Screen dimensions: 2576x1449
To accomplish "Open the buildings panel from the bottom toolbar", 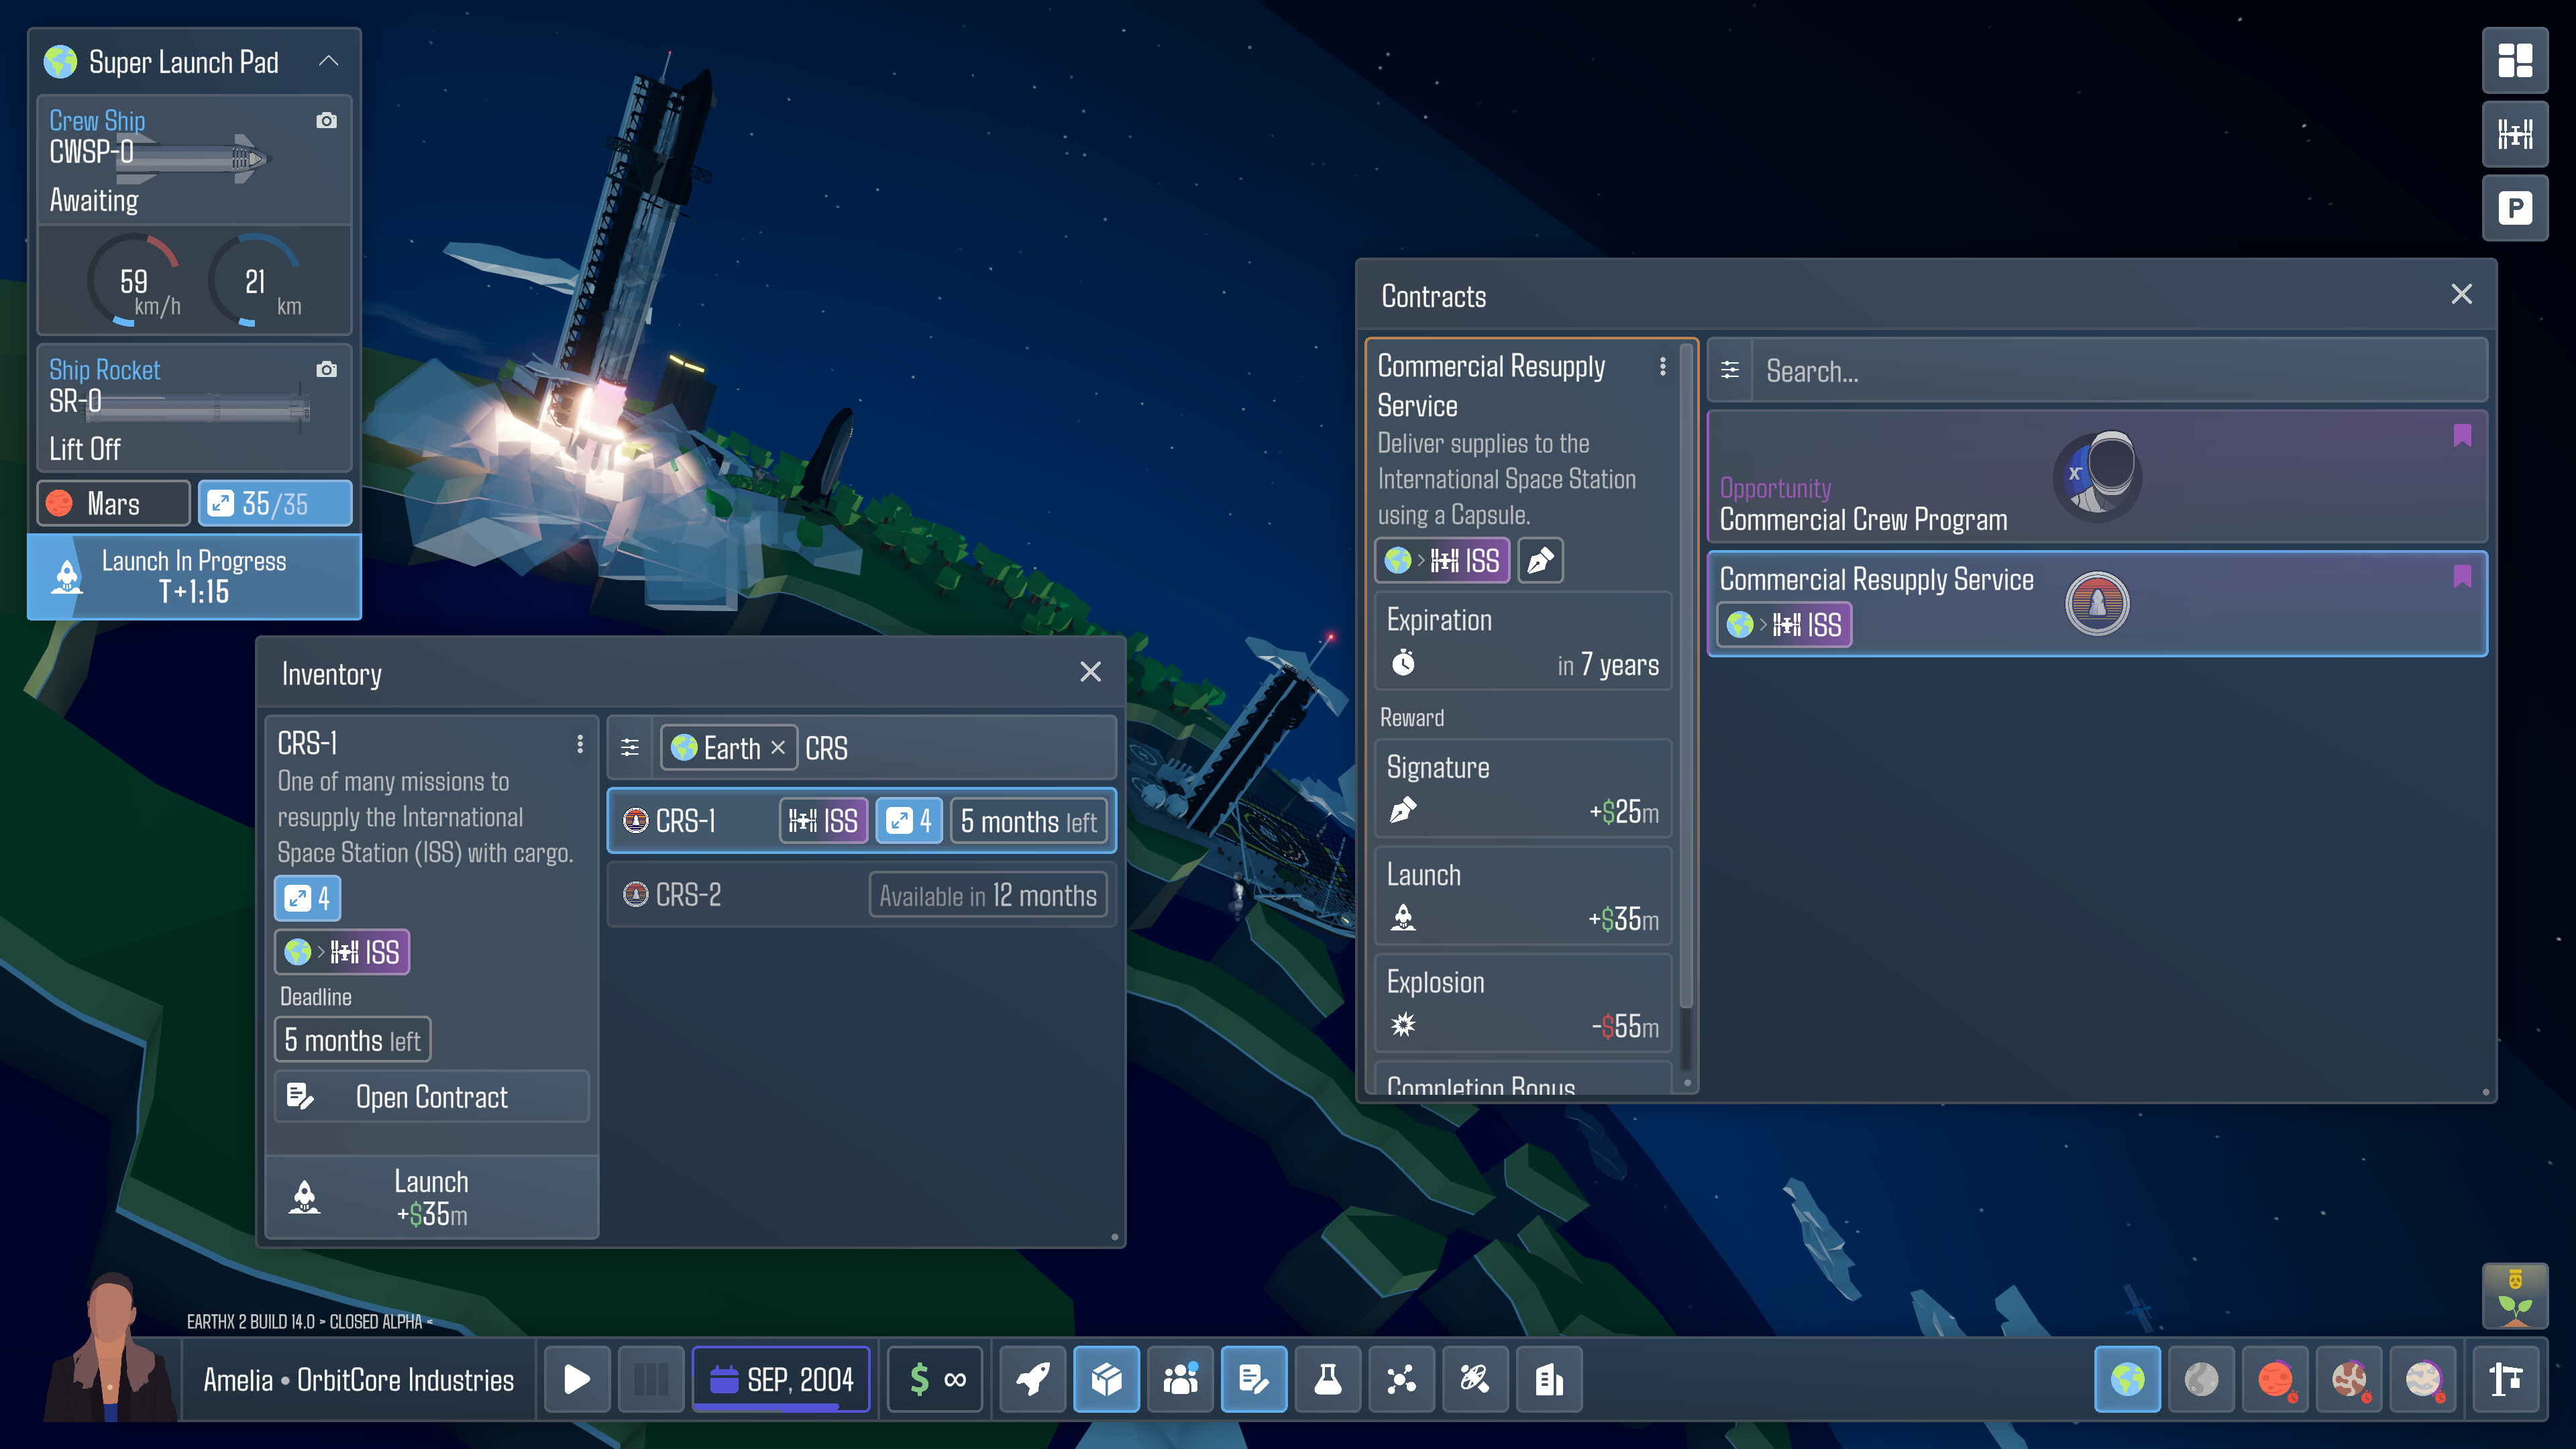I will (1549, 1380).
